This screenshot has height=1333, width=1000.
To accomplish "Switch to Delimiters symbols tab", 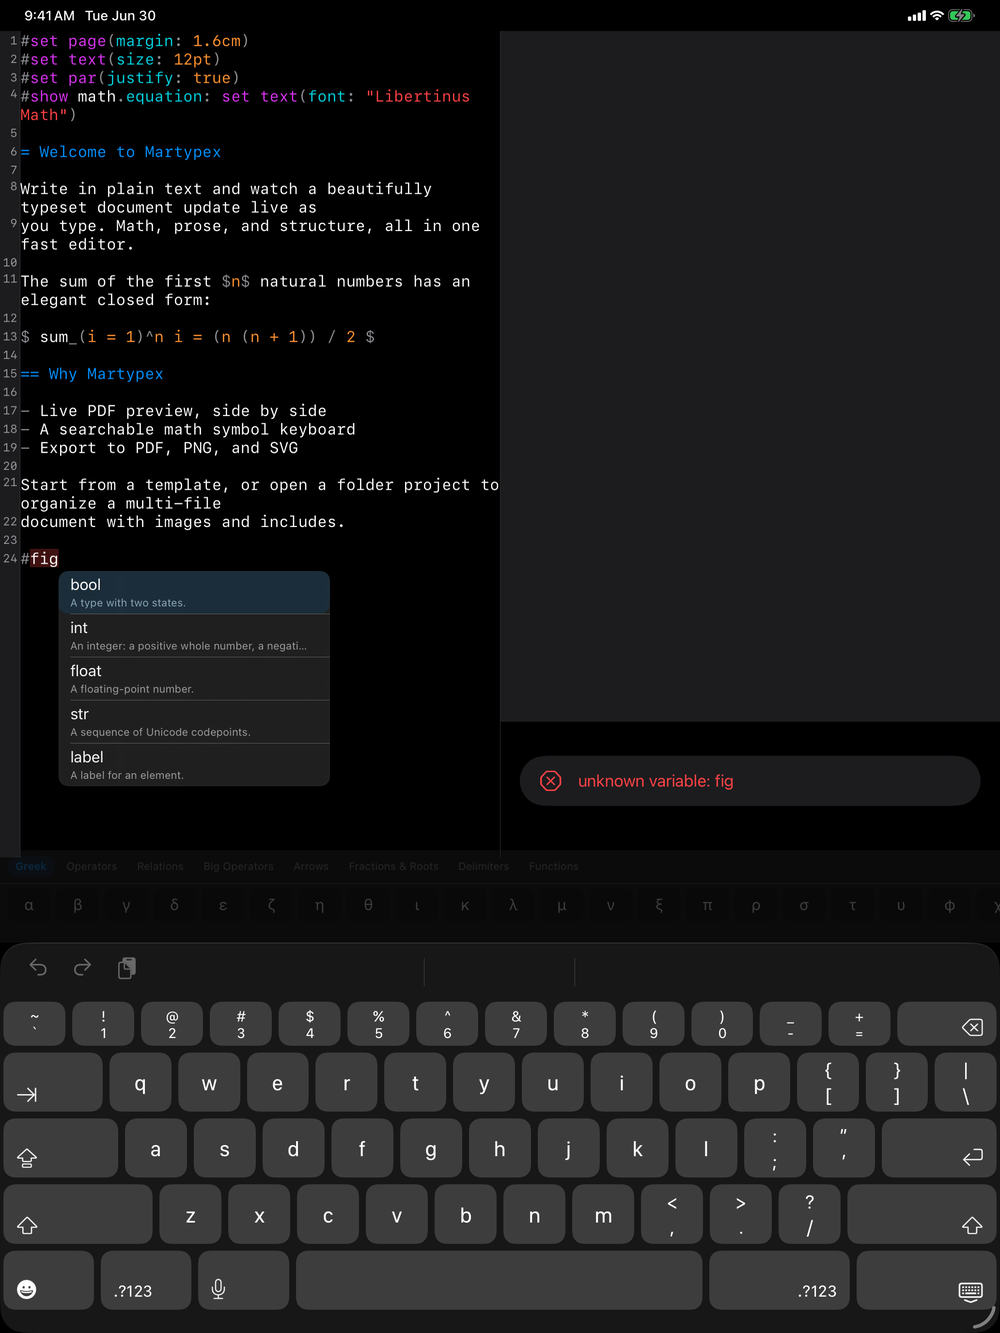I will [483, 866].
